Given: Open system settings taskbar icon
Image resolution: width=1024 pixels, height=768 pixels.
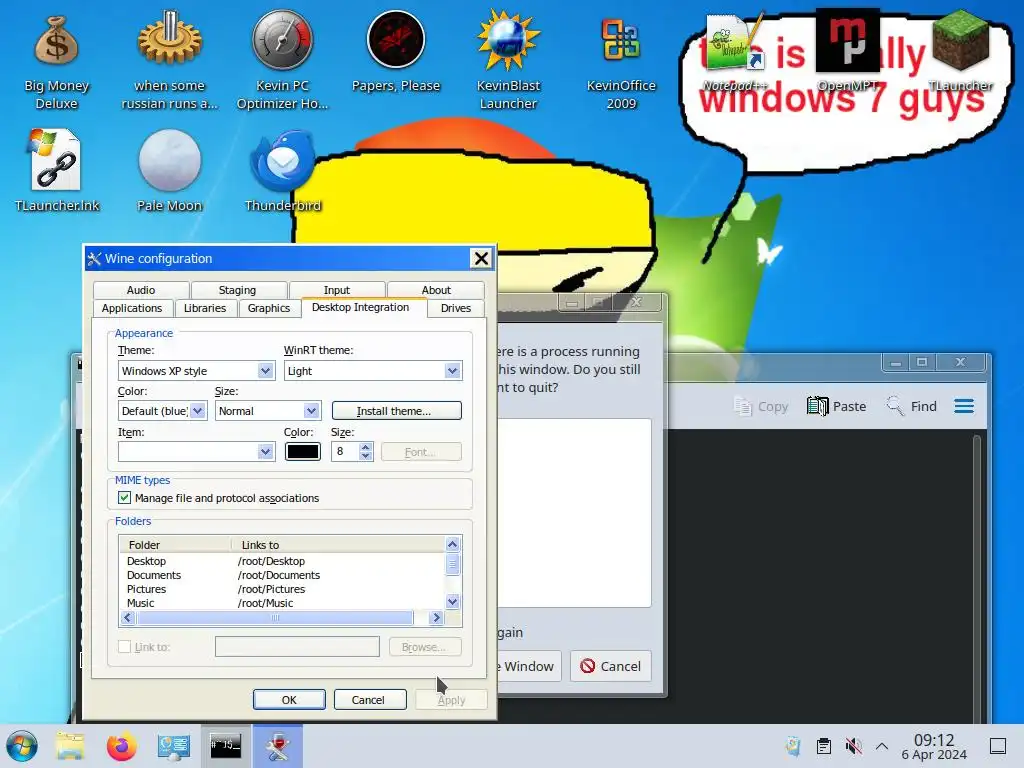Looking at the screenshot, I should (173, 746).
